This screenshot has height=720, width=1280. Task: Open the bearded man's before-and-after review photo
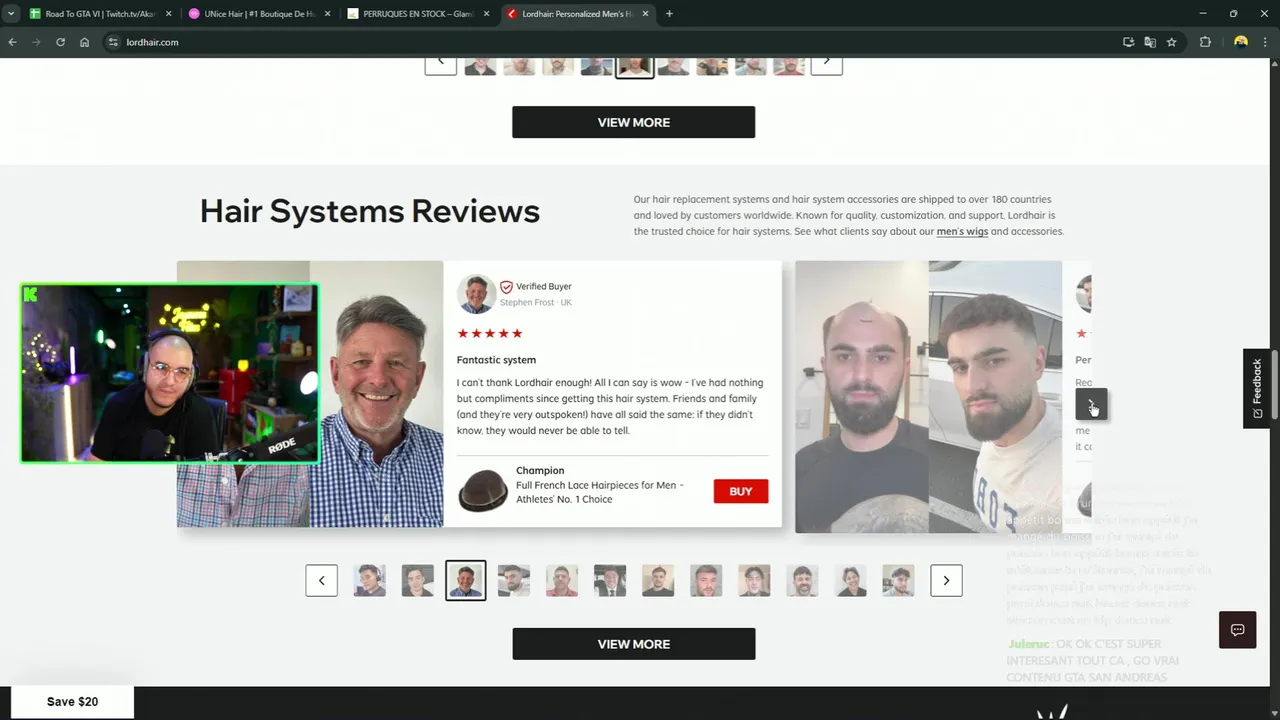(x=928, y=397)
